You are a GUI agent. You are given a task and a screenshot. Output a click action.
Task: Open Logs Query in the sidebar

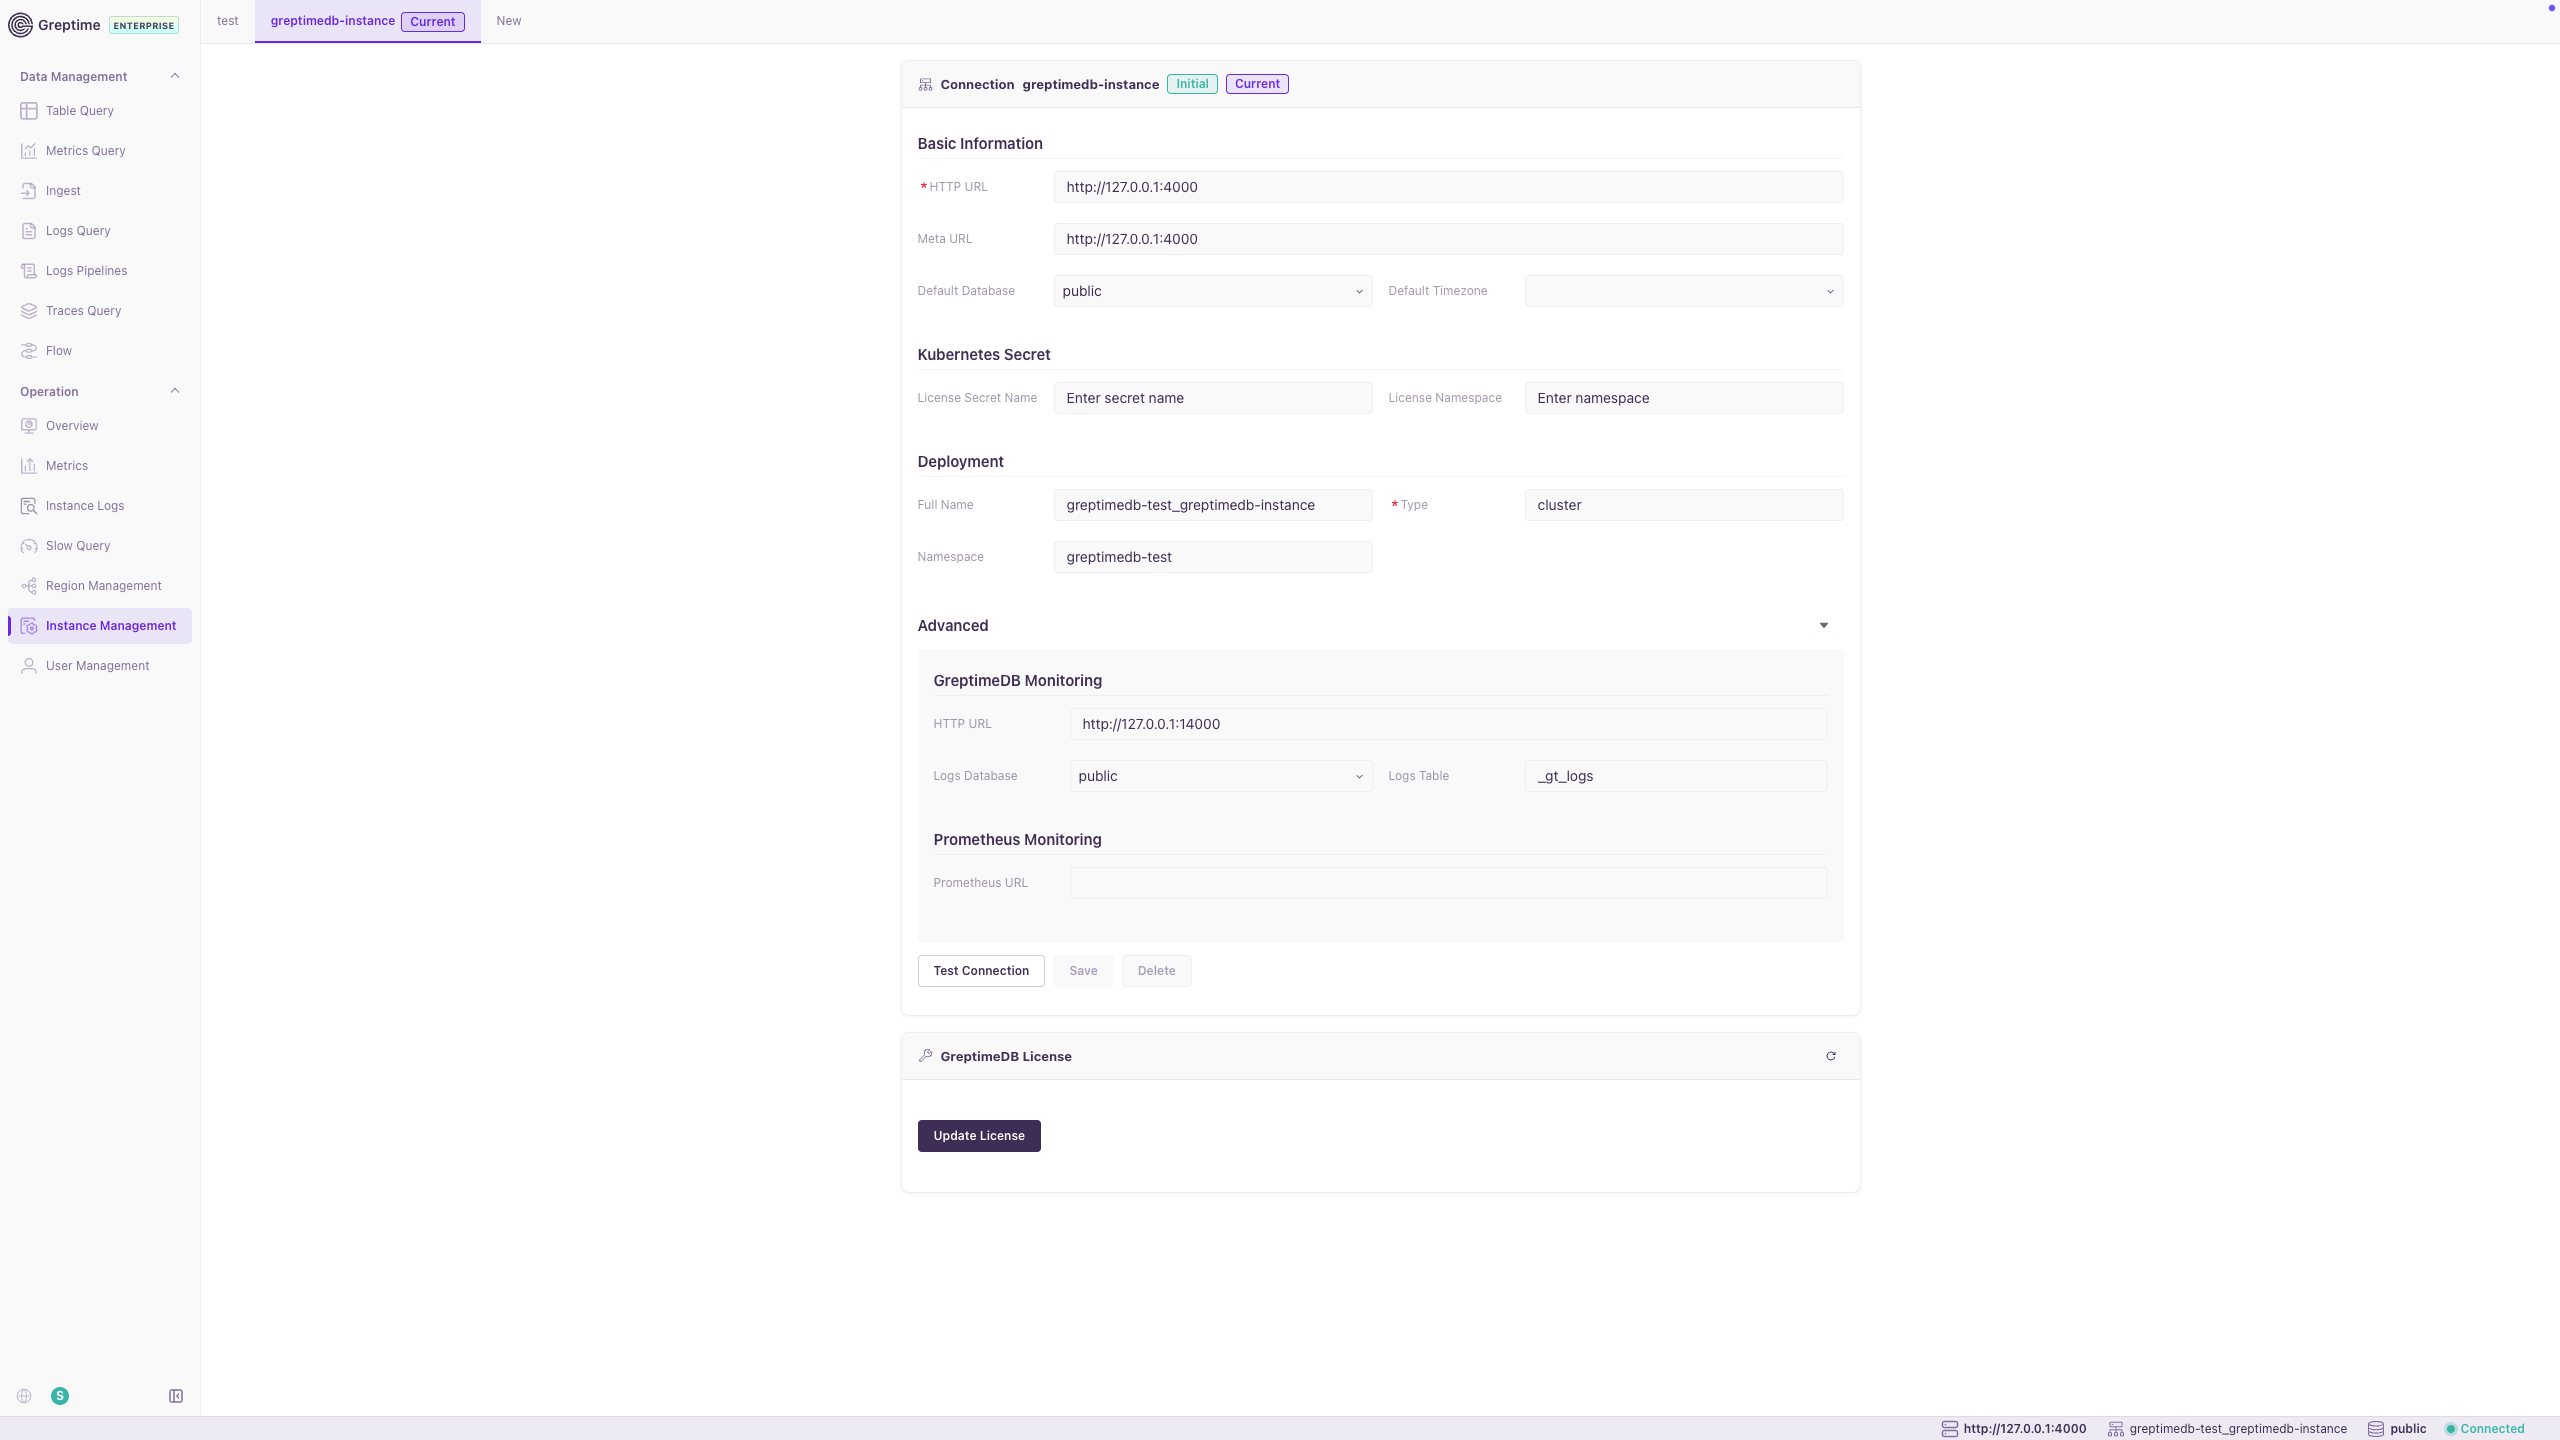coord(99,231)
